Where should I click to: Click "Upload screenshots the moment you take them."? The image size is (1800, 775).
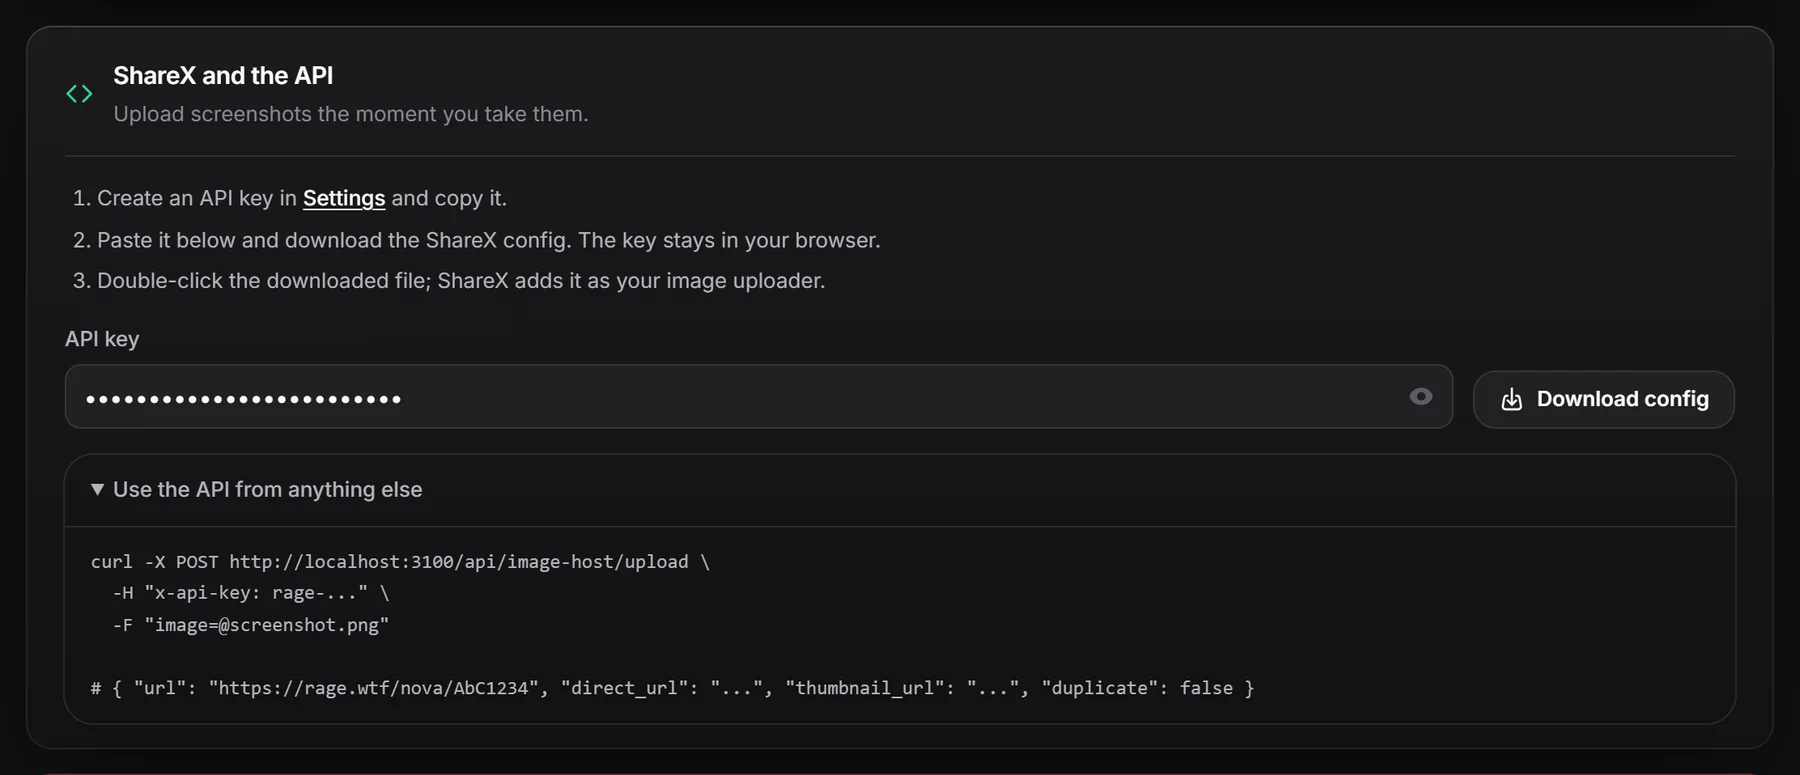coord(350,114)
